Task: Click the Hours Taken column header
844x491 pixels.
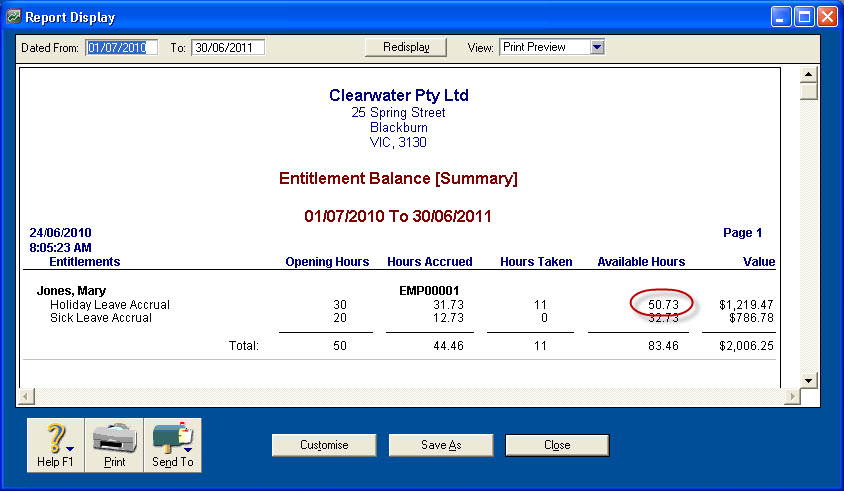Action: [x=536, y=262]
